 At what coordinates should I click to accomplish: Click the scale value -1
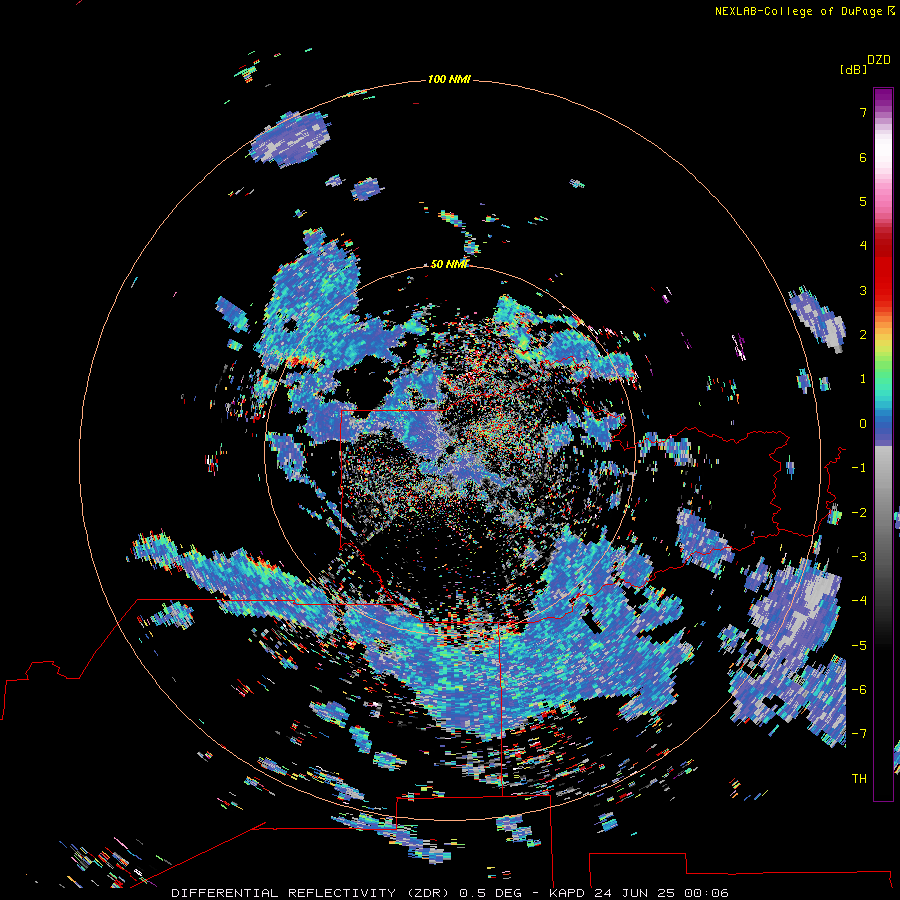pyautogui.click(x=859, y=468)
